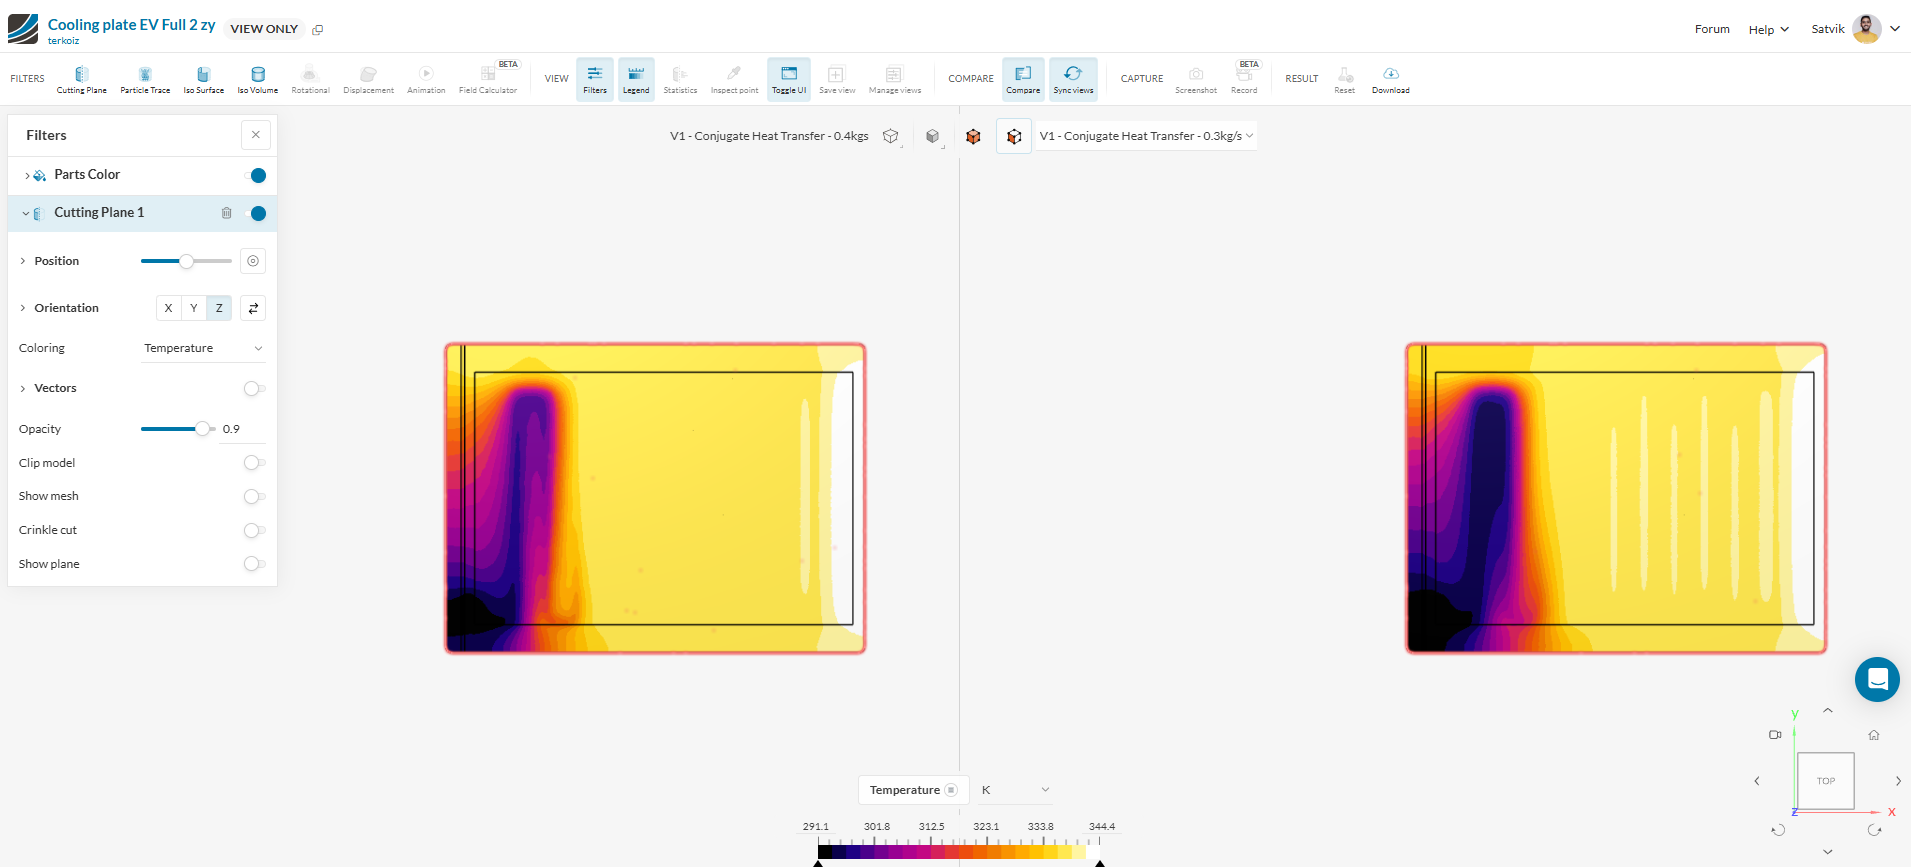Screen dimensions: 1911x867
Task: Flip the cutting plane orientation direction
Action: tap(253, 308)
